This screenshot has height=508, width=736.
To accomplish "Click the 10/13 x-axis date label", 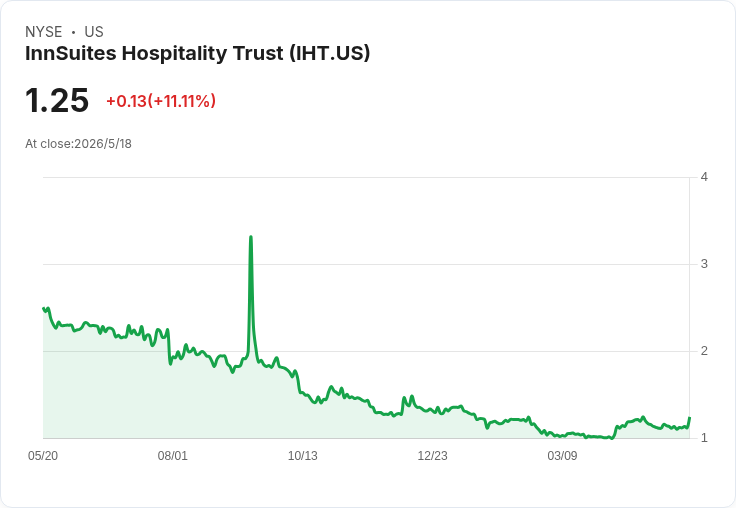I will click(302, 456).
